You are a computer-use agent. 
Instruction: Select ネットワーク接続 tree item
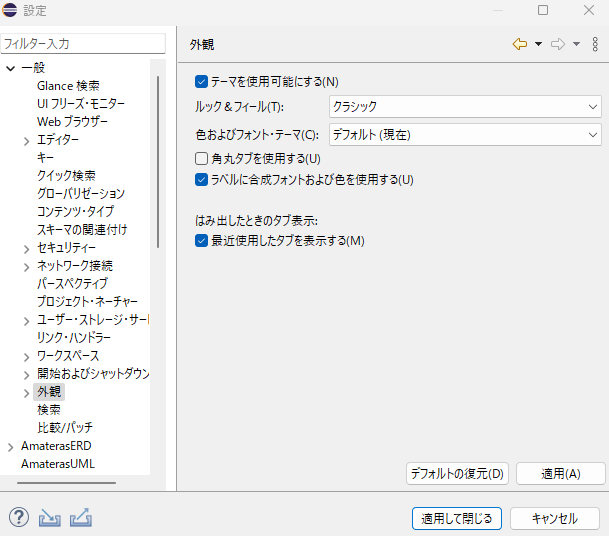tap(75, 265)
